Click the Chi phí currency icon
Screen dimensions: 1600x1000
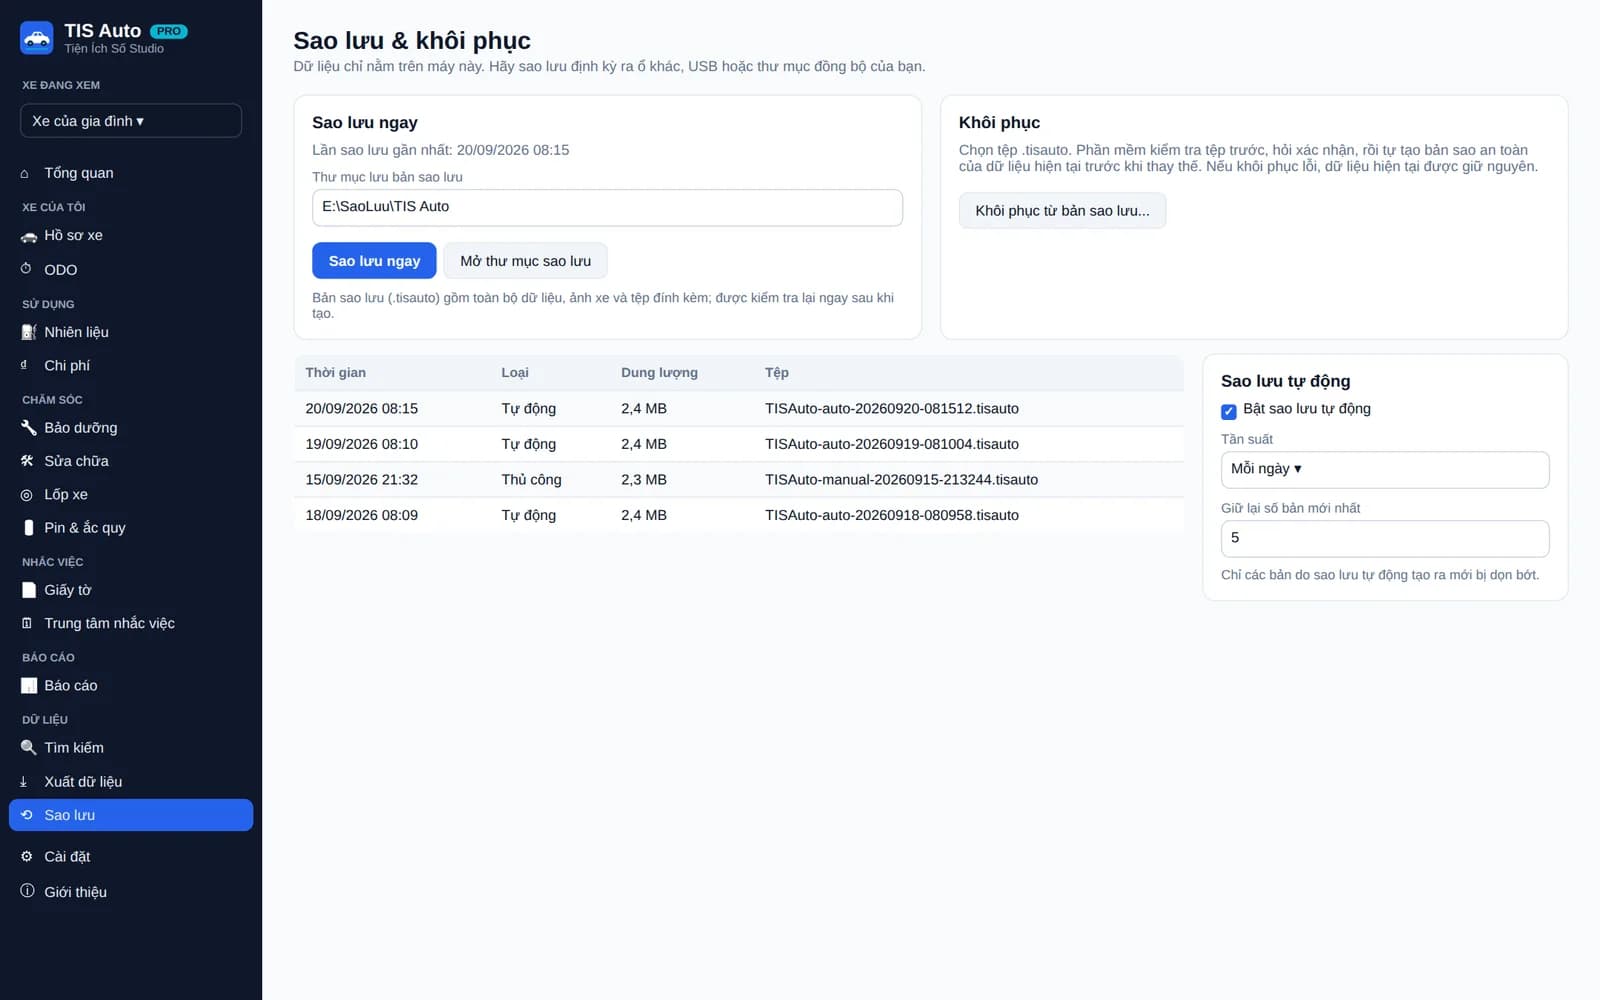(24, 365)
